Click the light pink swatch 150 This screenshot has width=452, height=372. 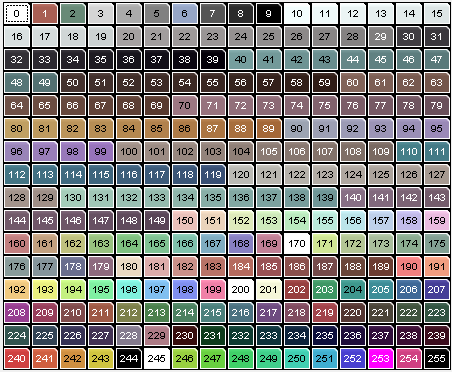coord(185,220)
